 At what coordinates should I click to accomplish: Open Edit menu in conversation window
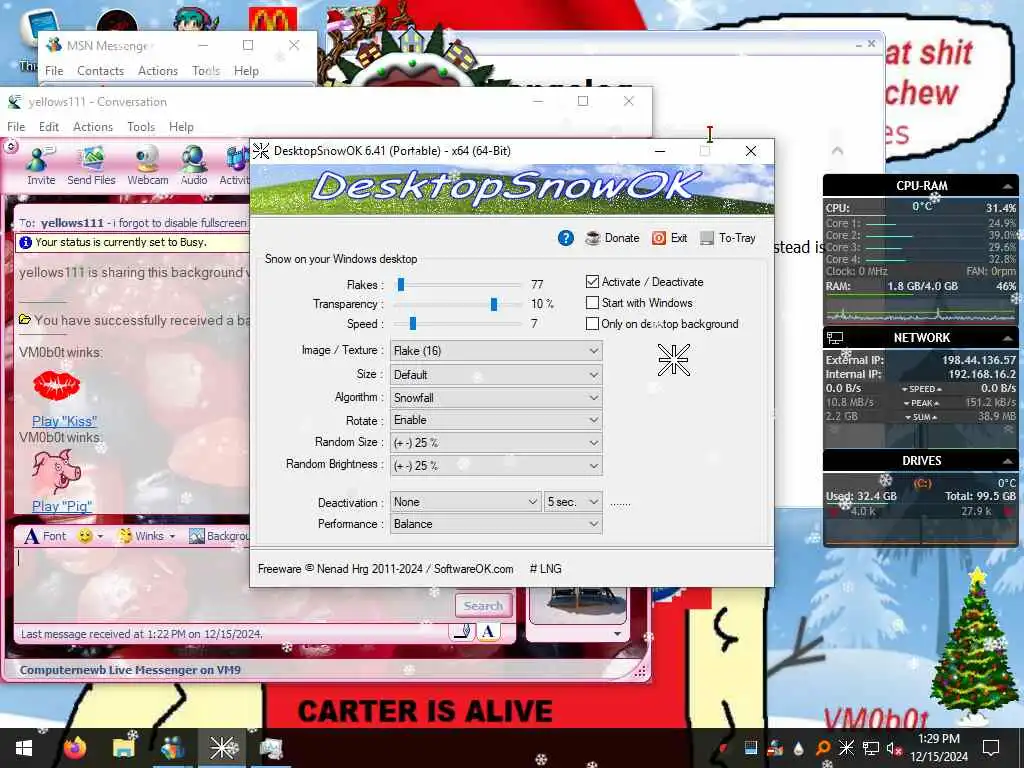49,127
